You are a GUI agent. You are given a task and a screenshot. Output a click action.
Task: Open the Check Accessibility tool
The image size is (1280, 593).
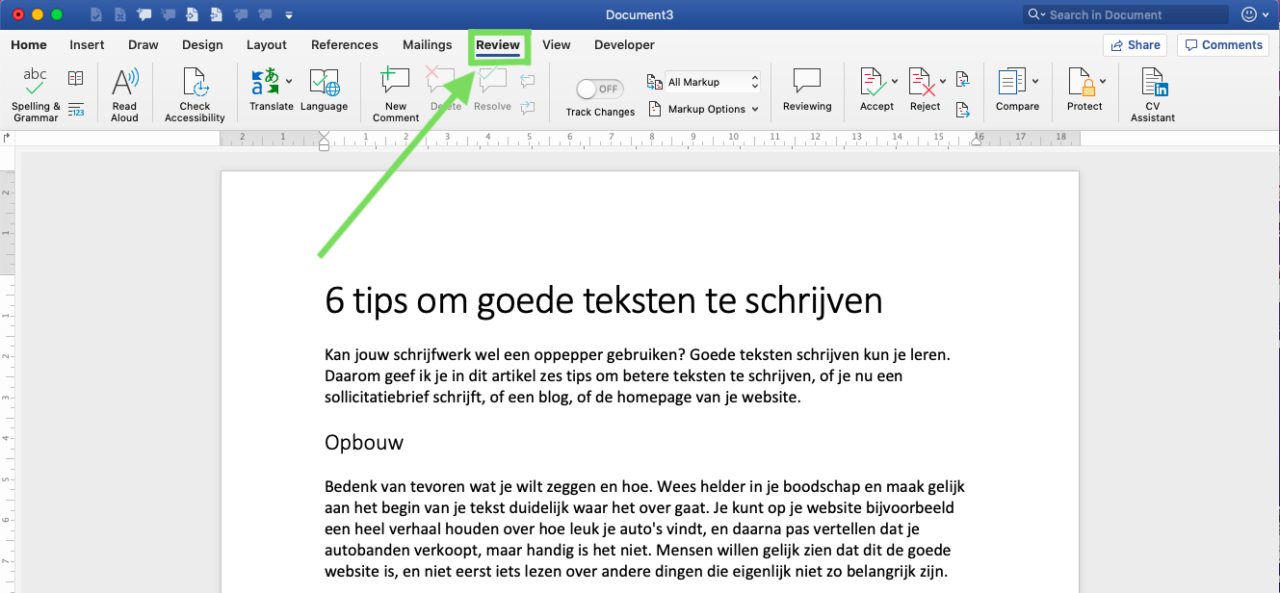pos(193,92)
